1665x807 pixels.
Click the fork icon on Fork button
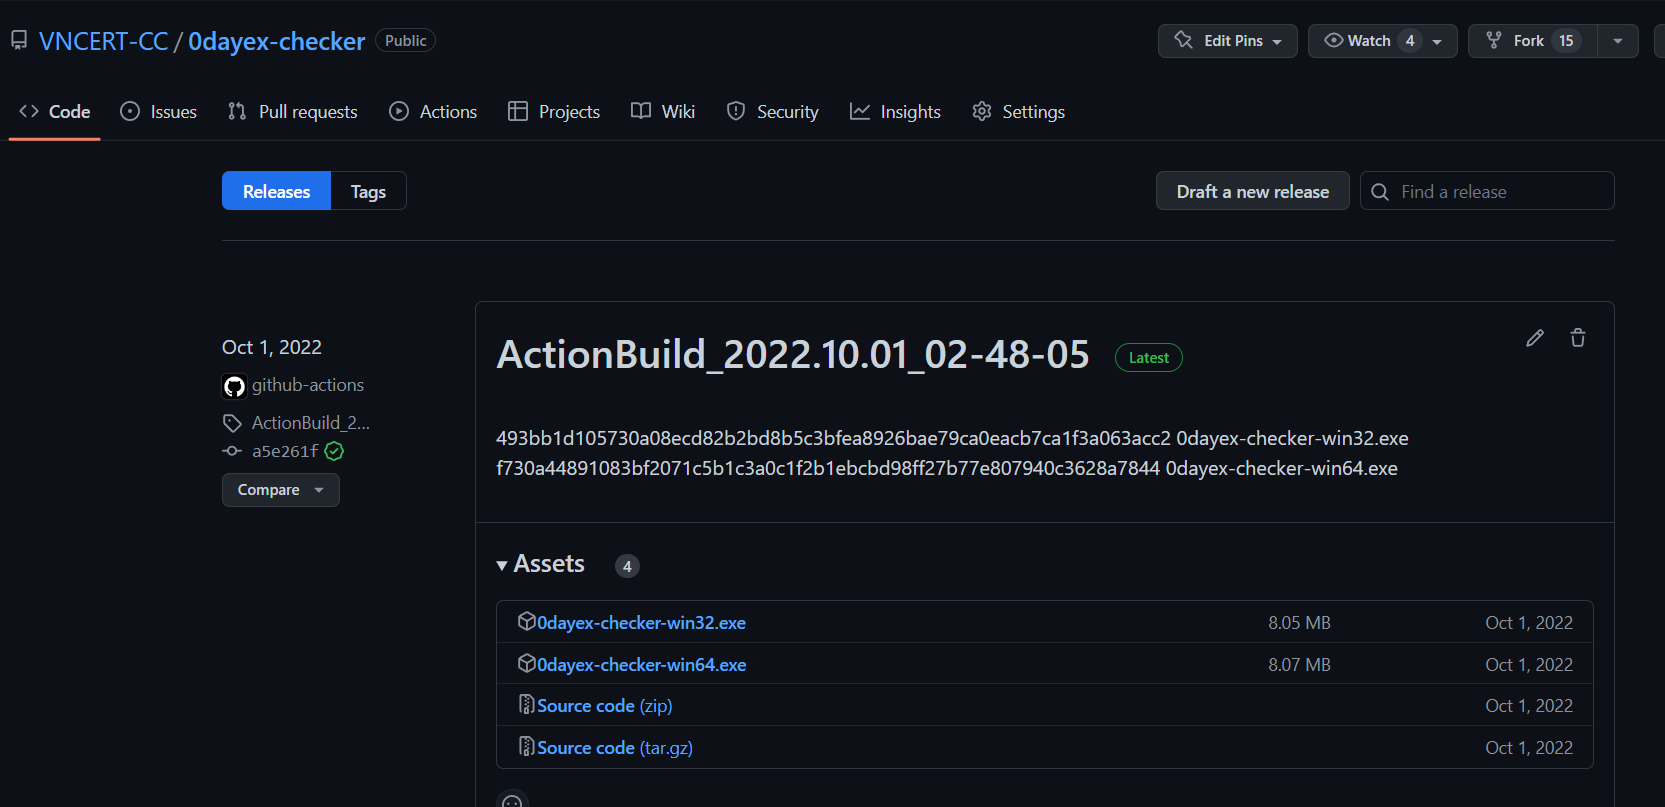(1494, 40)
